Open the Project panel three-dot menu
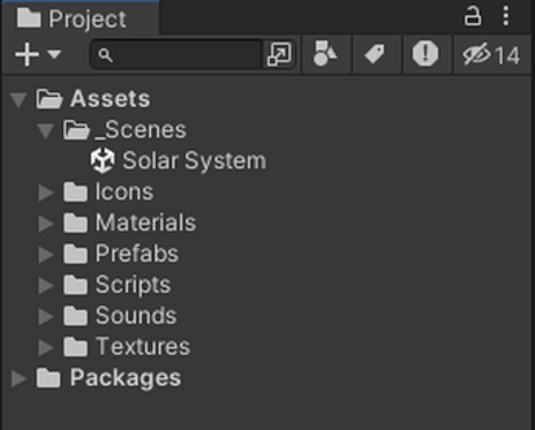 tap(506, 15)
